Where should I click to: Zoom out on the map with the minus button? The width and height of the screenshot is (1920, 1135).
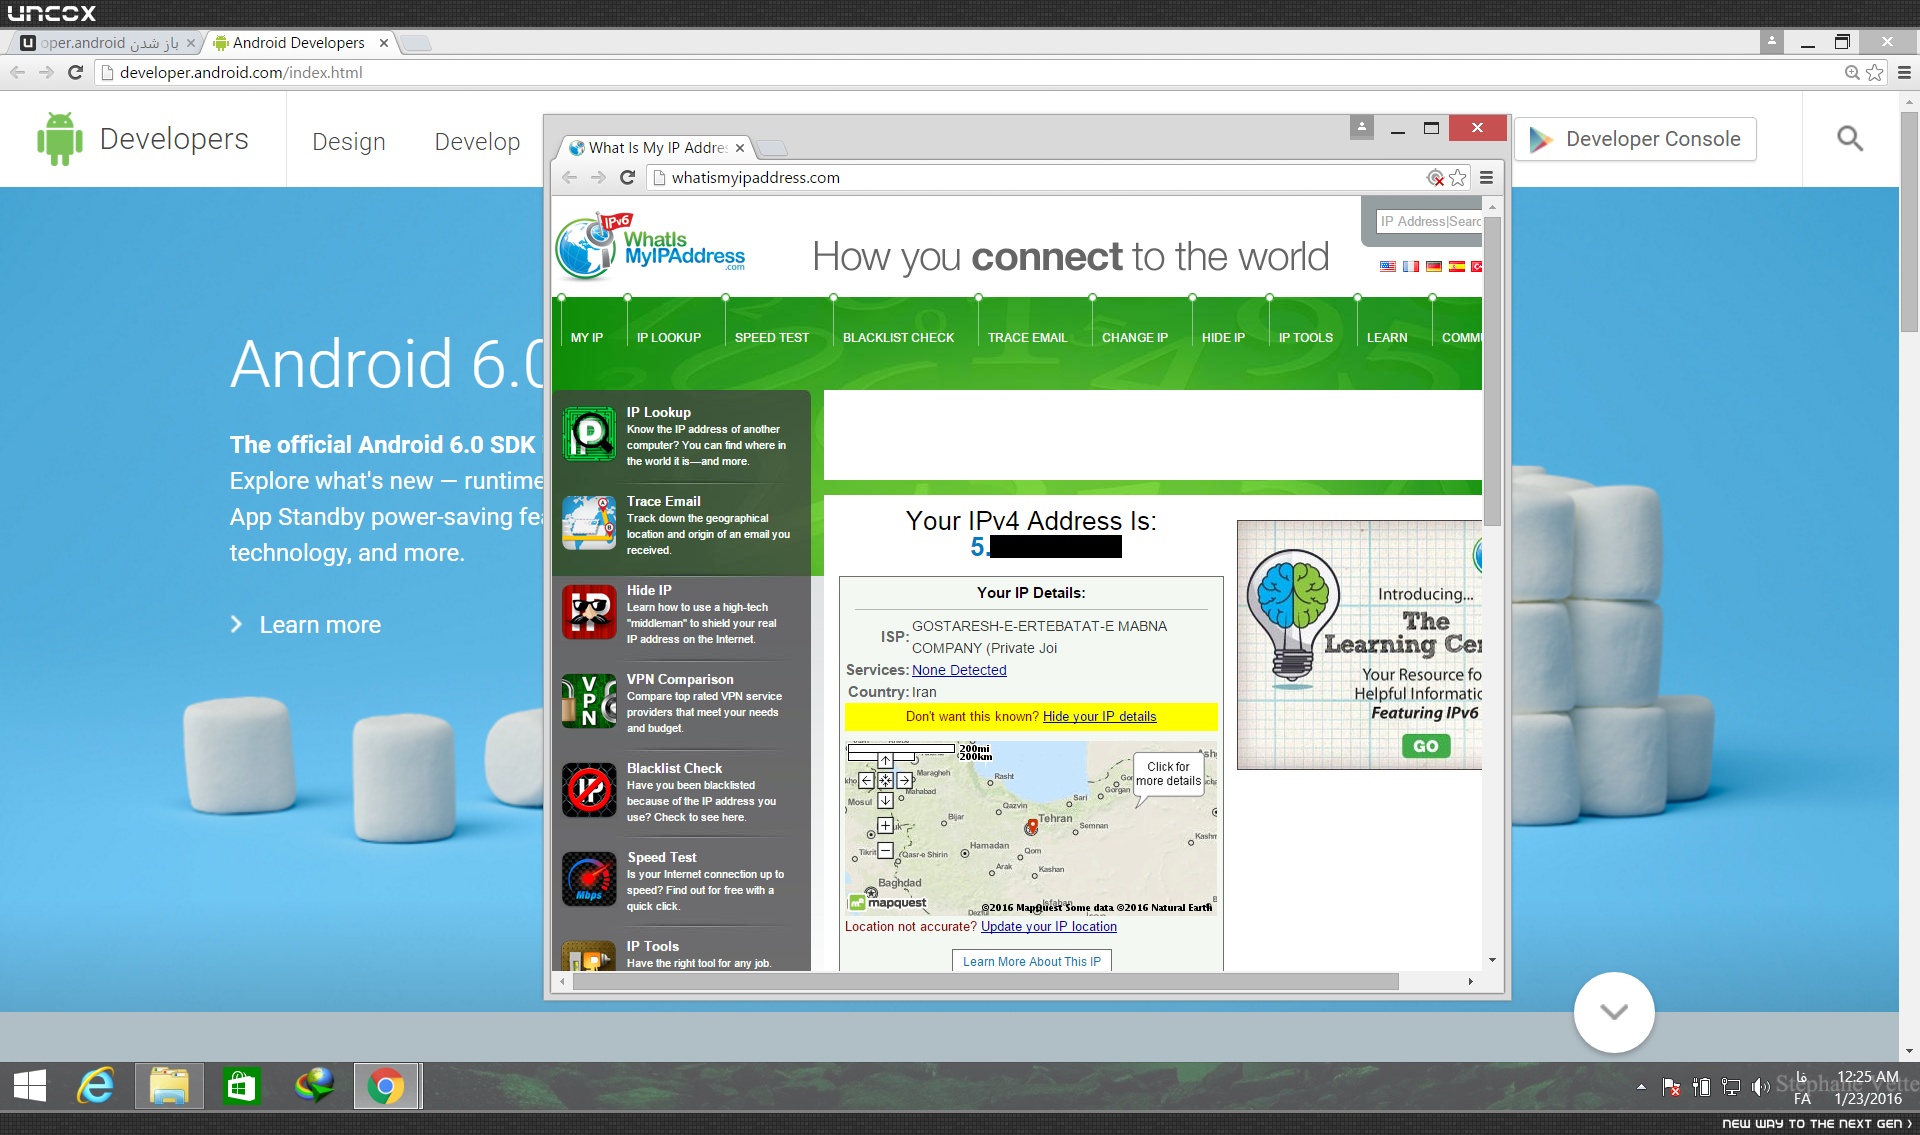tap(885, 850)
